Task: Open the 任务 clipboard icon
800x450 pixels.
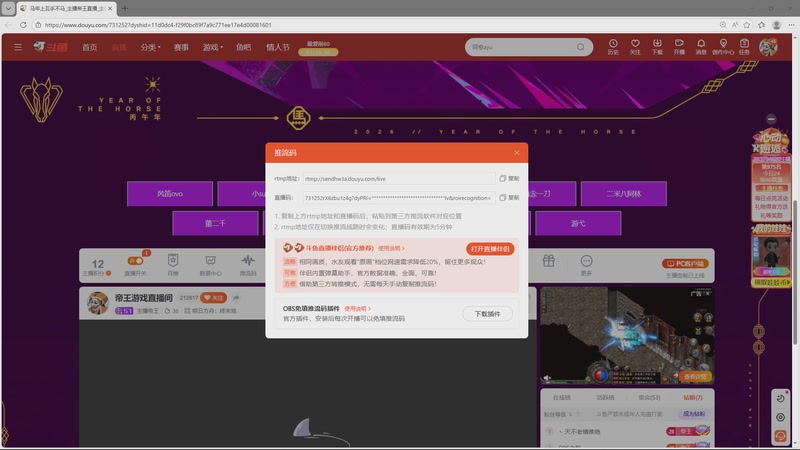Action: tap(744, 47)
